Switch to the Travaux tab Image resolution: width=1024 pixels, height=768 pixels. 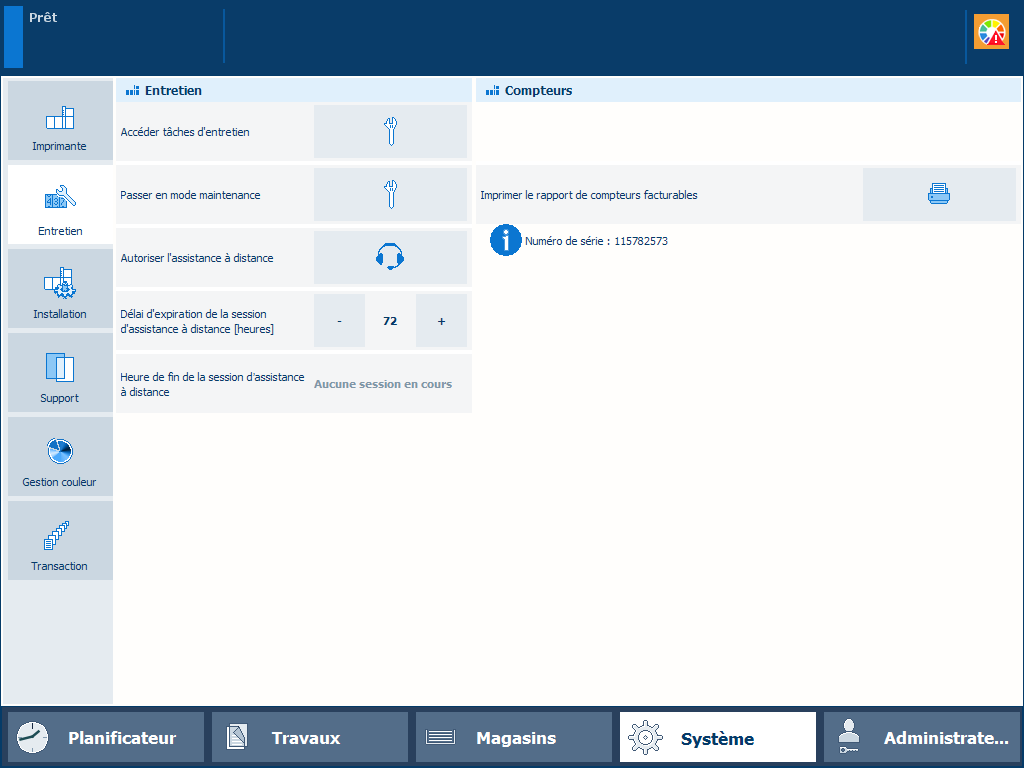click(310, 738)
